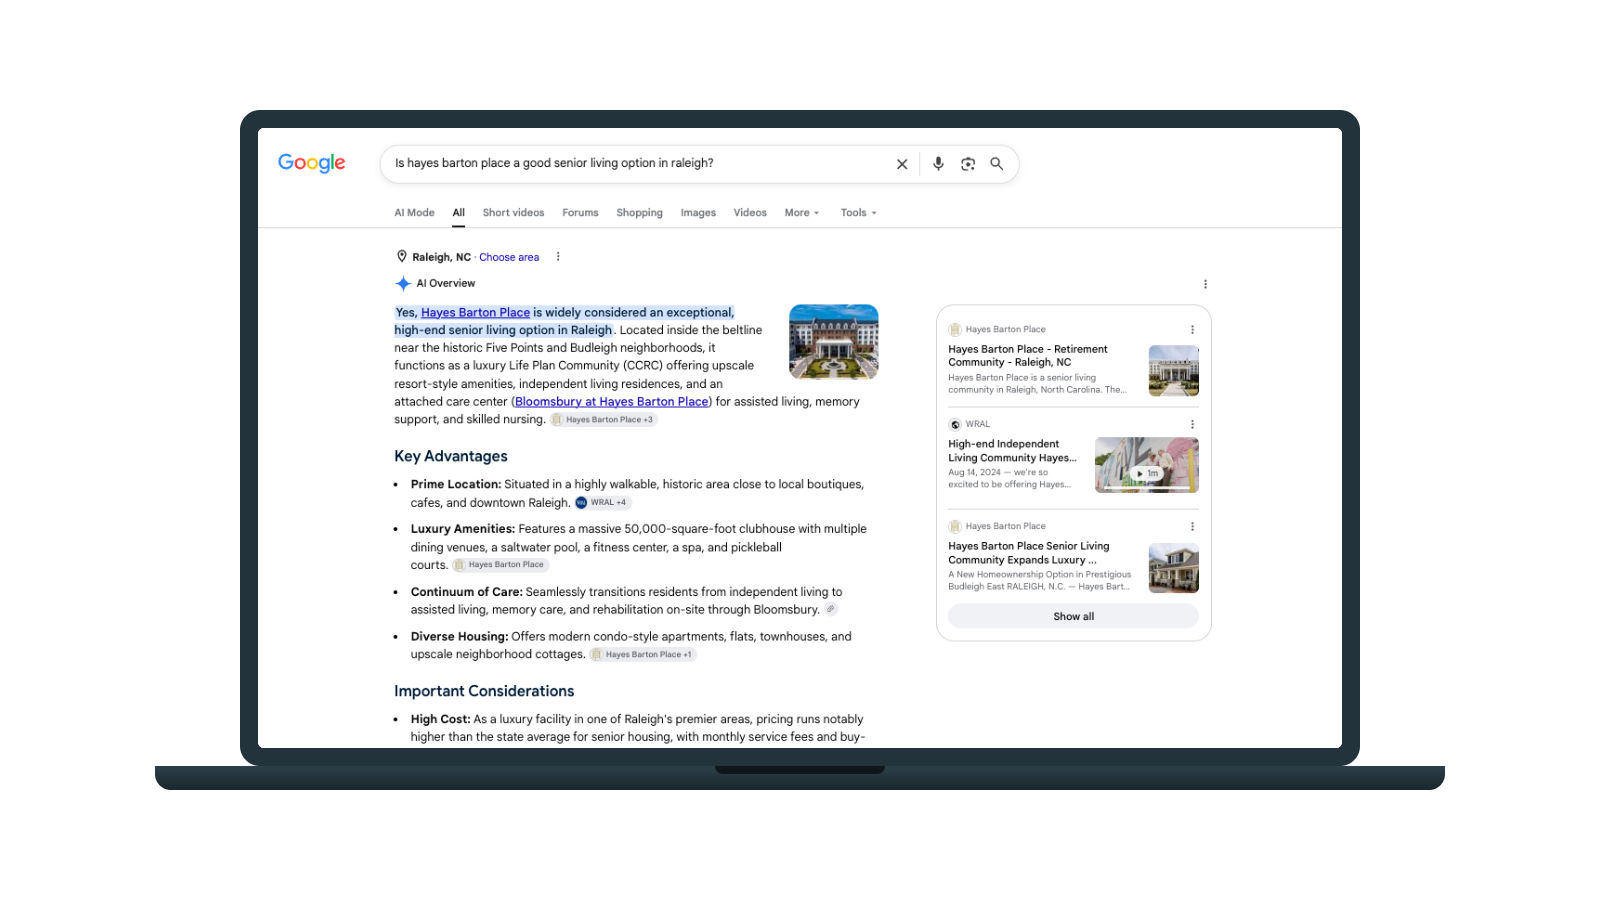Screen dimensions: 1600x900
Task: Clear the search query with the X icon
Action: tap(902, 164)
